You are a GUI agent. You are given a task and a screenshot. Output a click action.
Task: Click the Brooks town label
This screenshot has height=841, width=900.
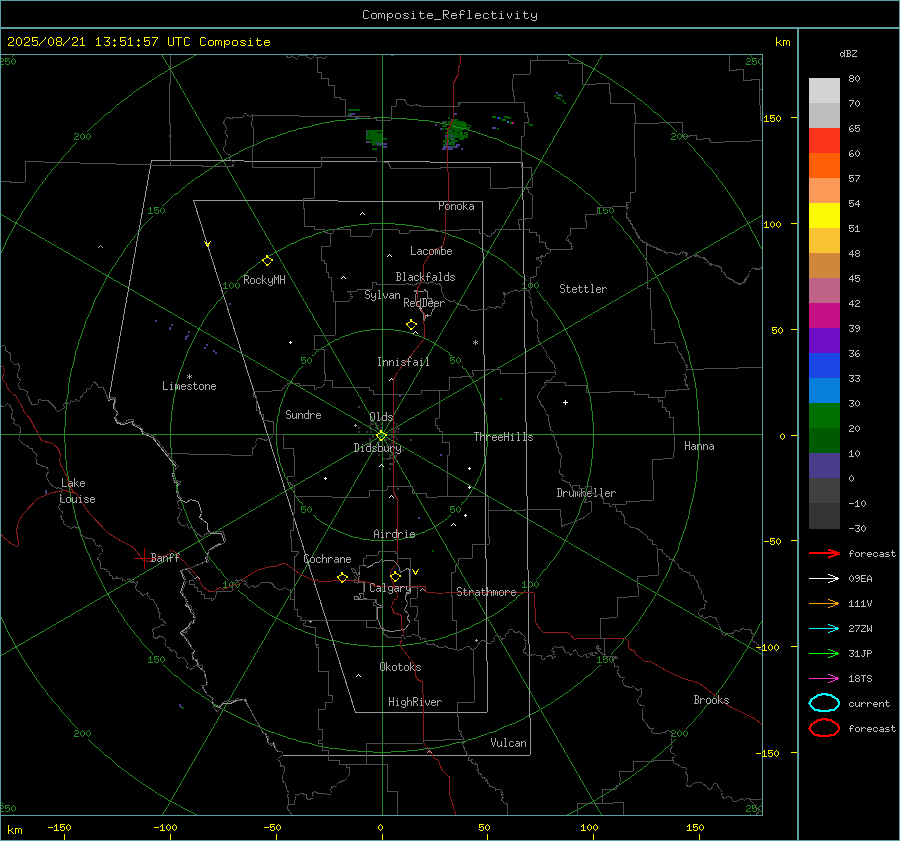click(711, 700)
